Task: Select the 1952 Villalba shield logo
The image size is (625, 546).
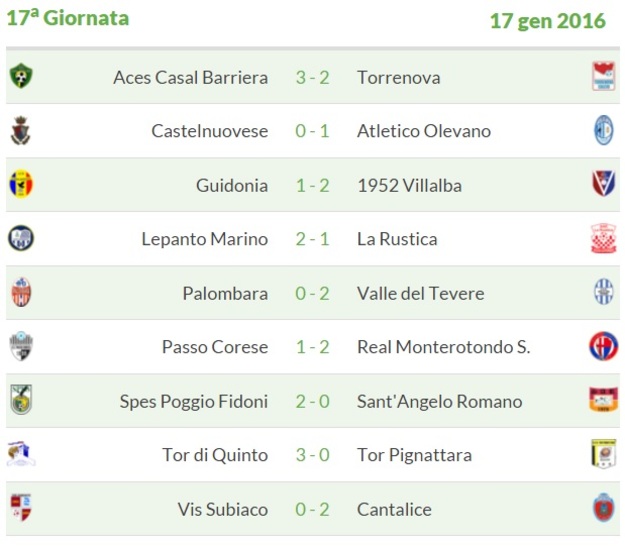Action: point(603,183)
